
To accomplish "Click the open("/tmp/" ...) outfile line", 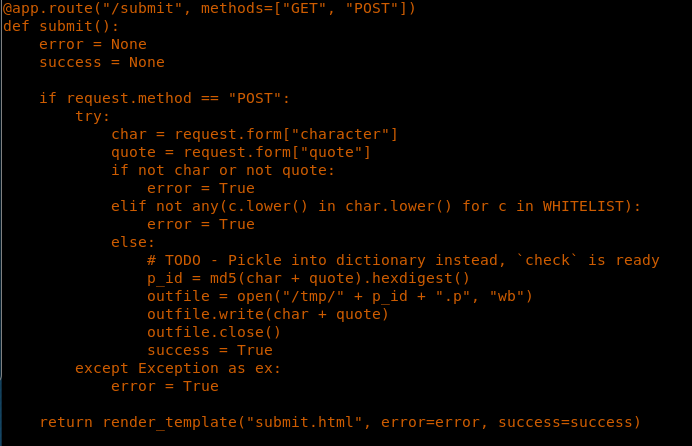I will [x=340, y=296].
